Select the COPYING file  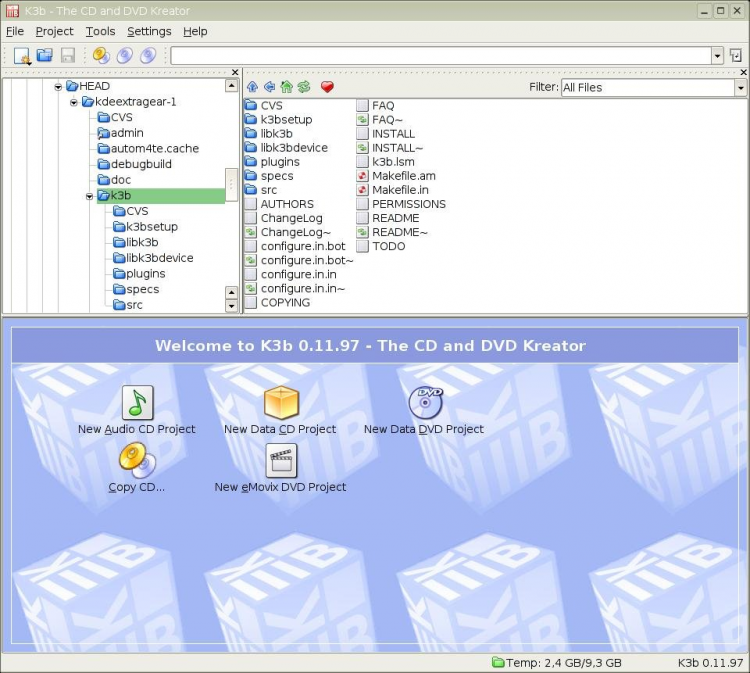pyautogui.click(x=277, y=303)
